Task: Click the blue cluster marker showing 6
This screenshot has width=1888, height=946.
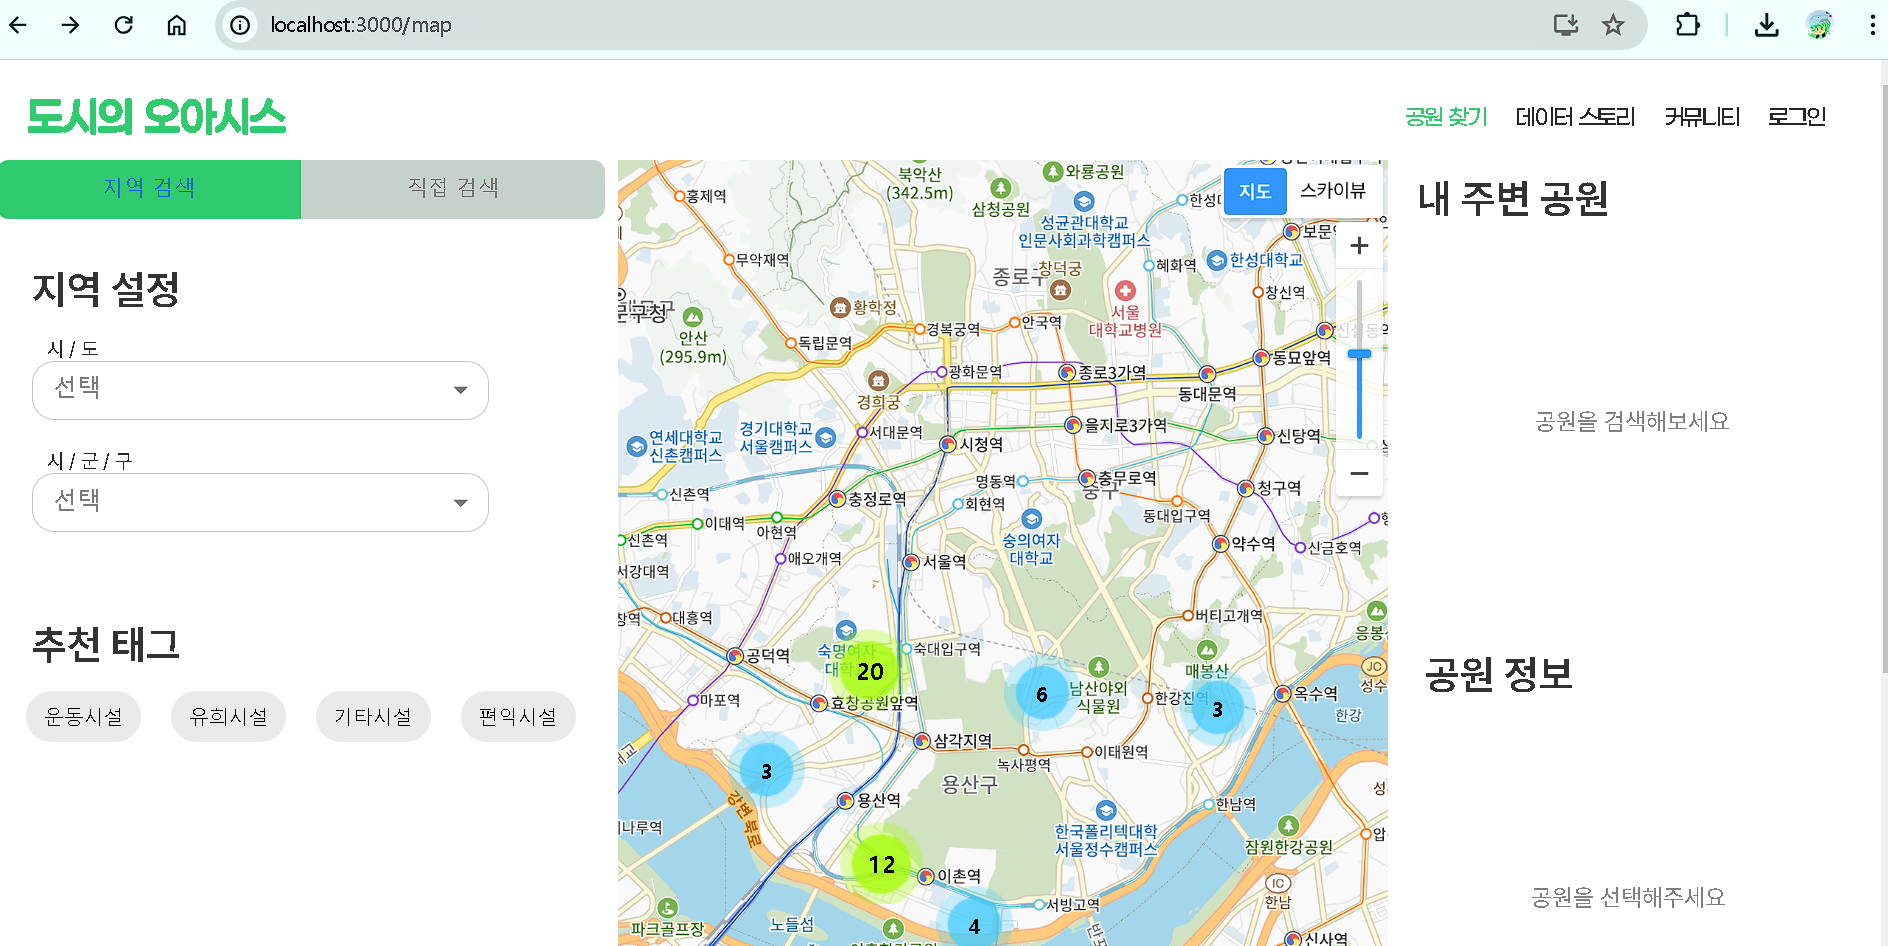Action: click(1042, 694)
